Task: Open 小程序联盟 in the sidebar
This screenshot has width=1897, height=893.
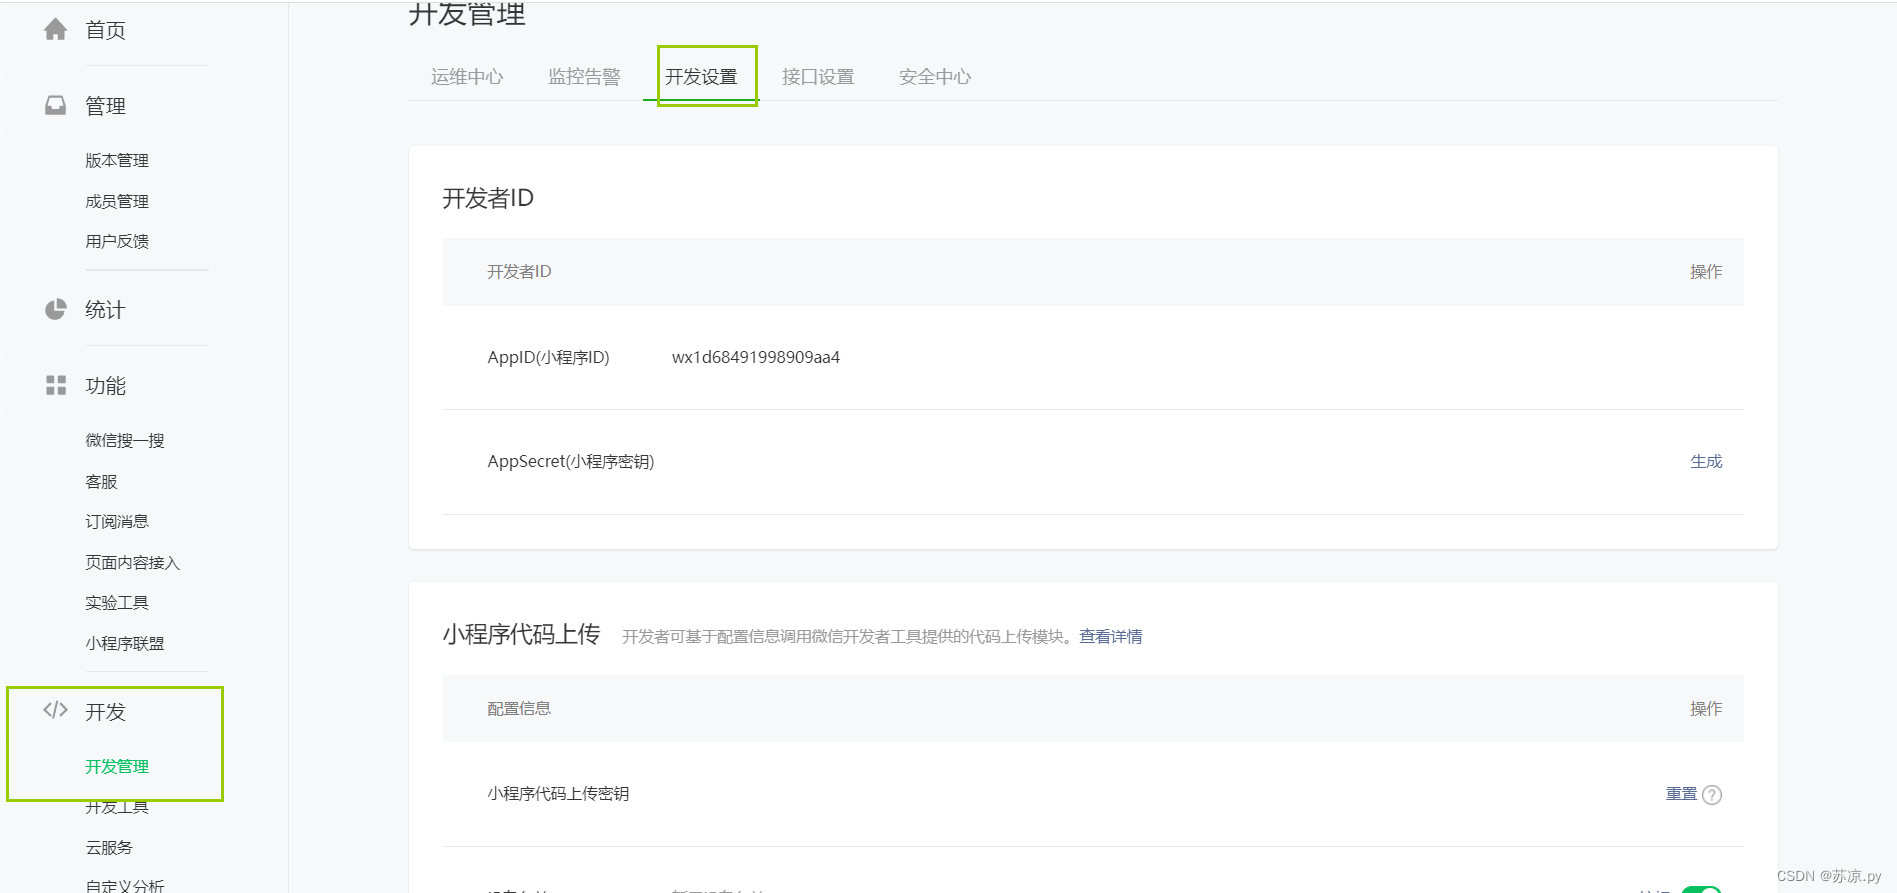Action: point(125,643)
